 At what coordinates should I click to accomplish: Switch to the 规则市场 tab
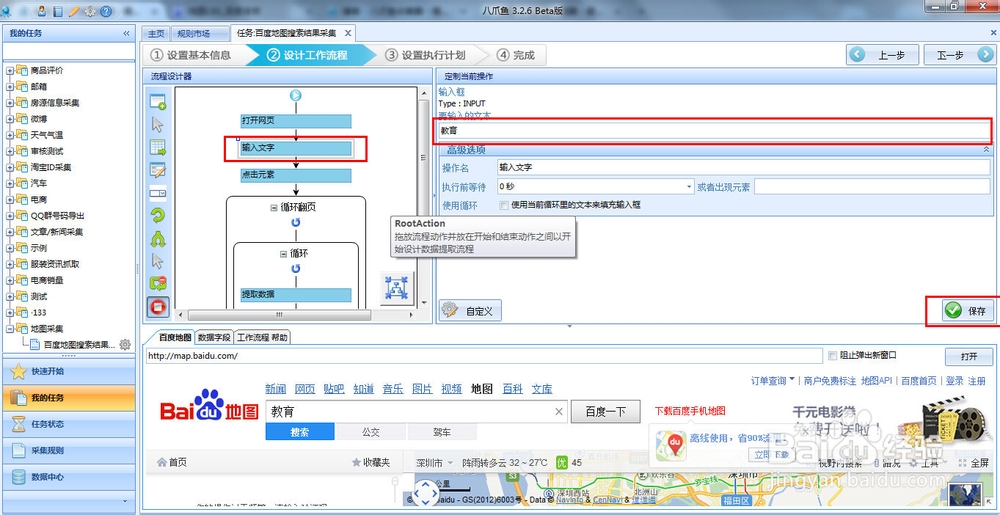point(193,34)
